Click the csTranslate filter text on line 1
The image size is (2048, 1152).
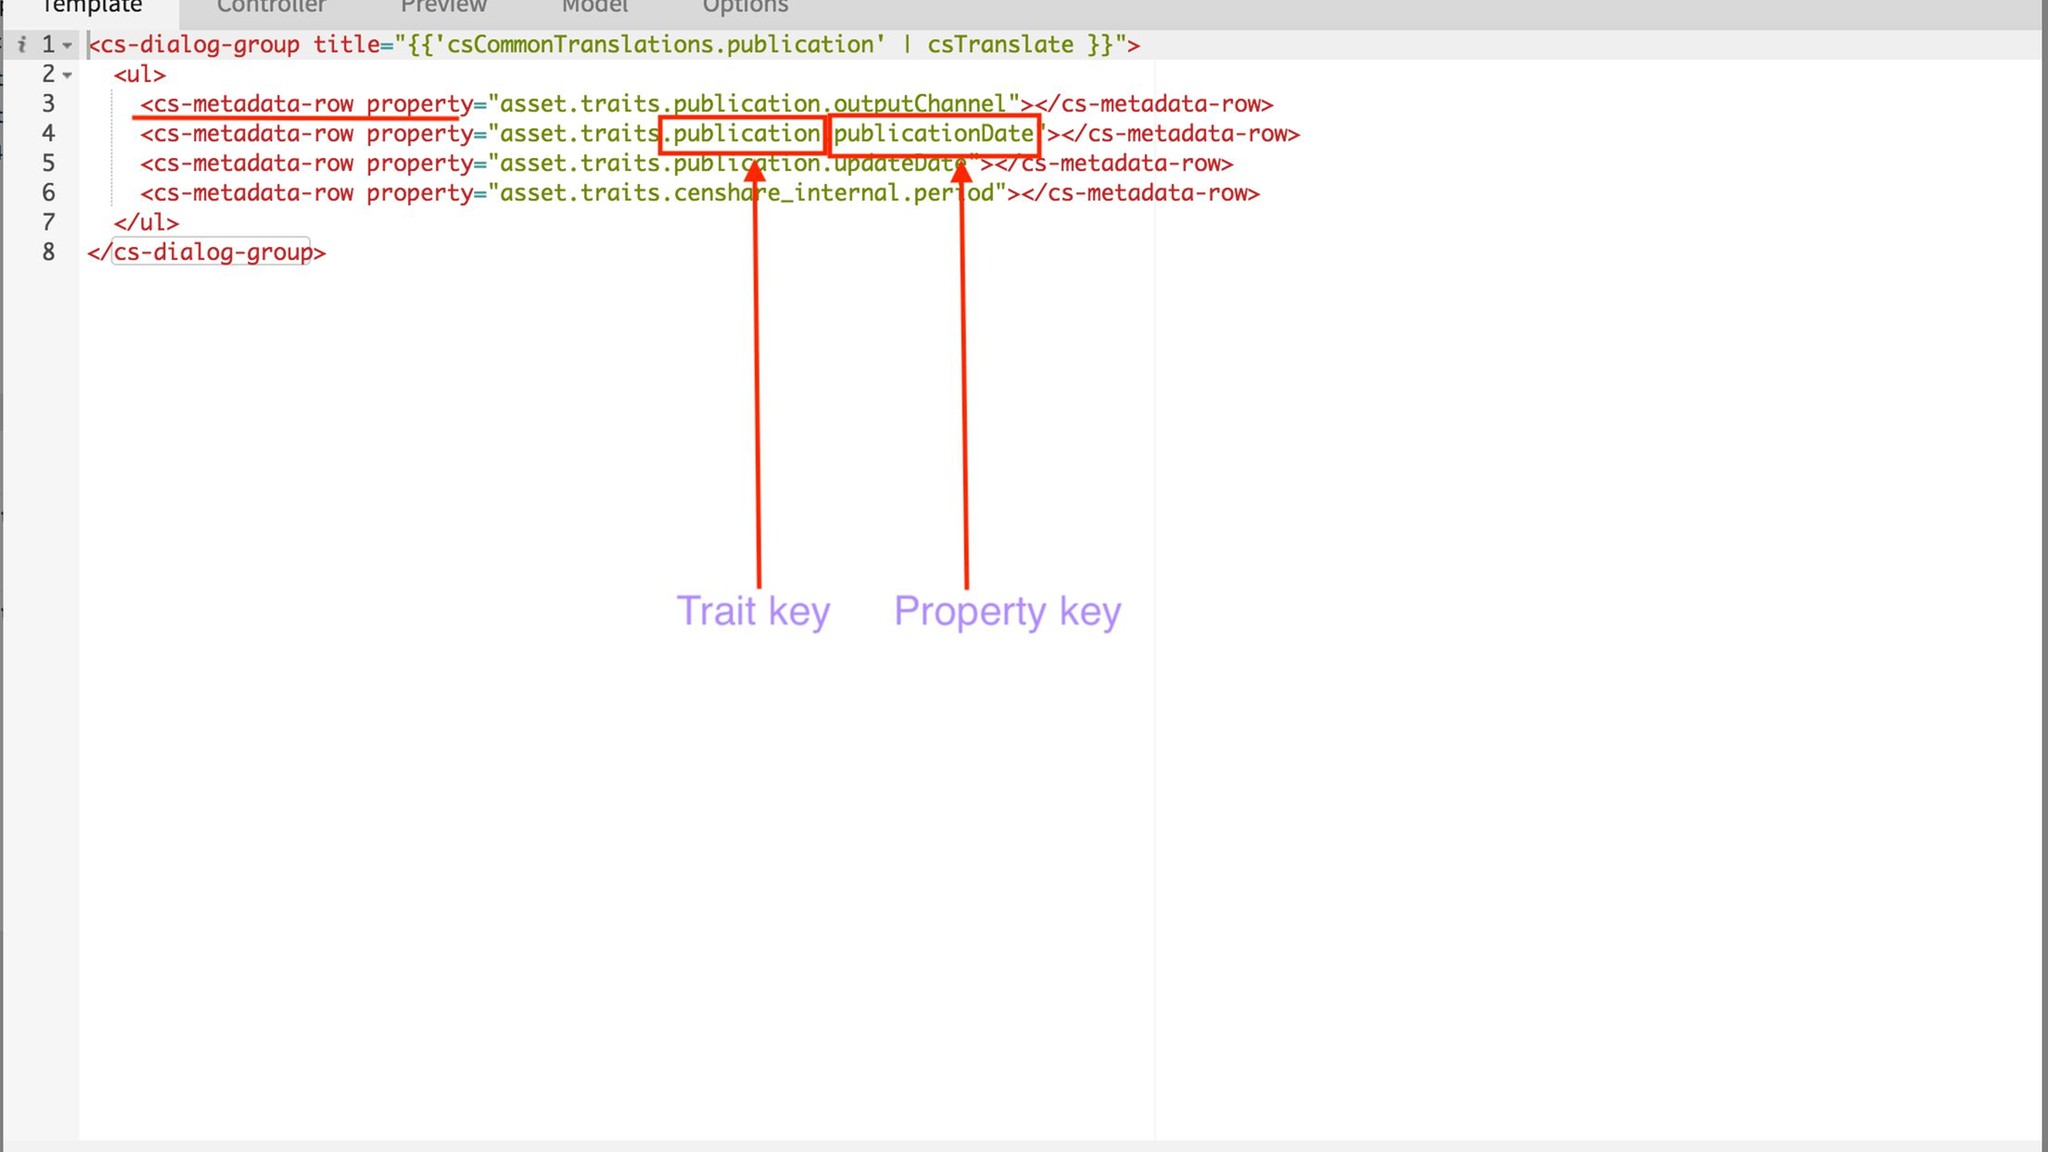click(999, 45)
